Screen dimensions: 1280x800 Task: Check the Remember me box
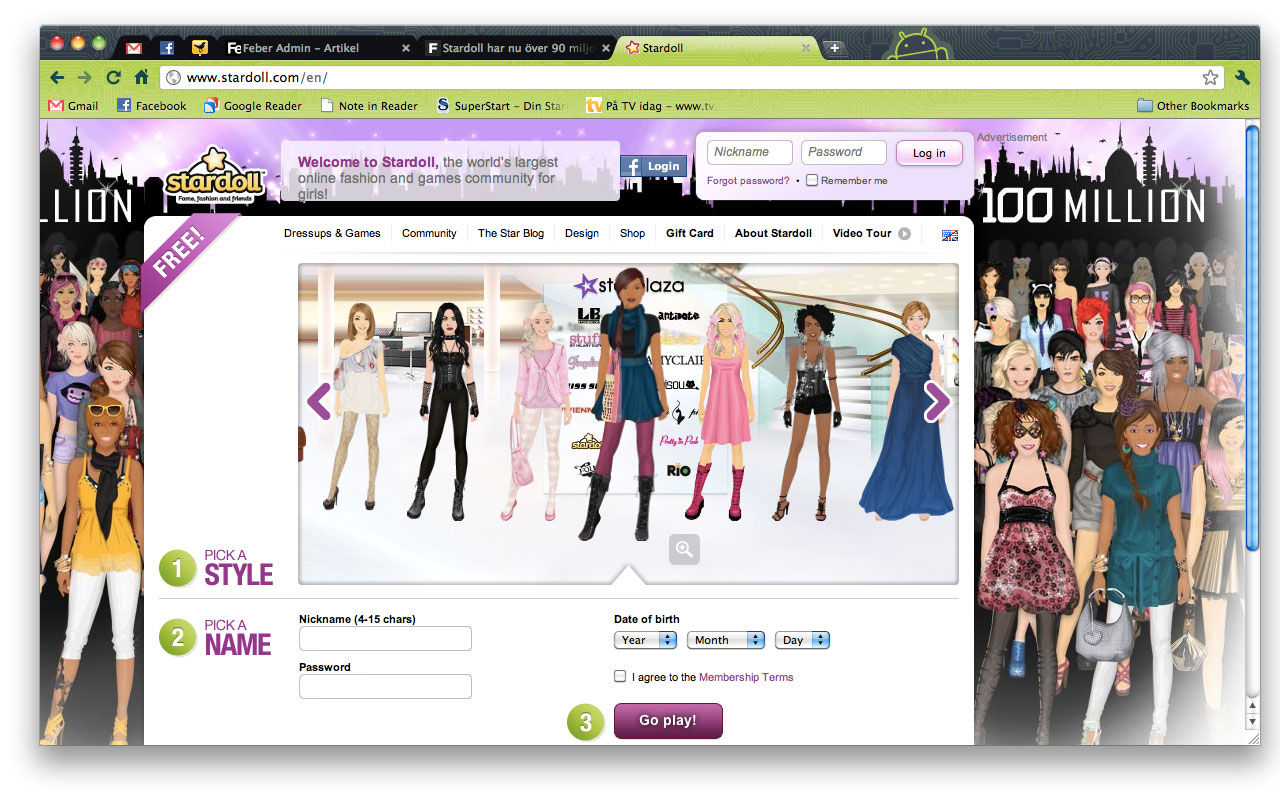coord(812,180)
